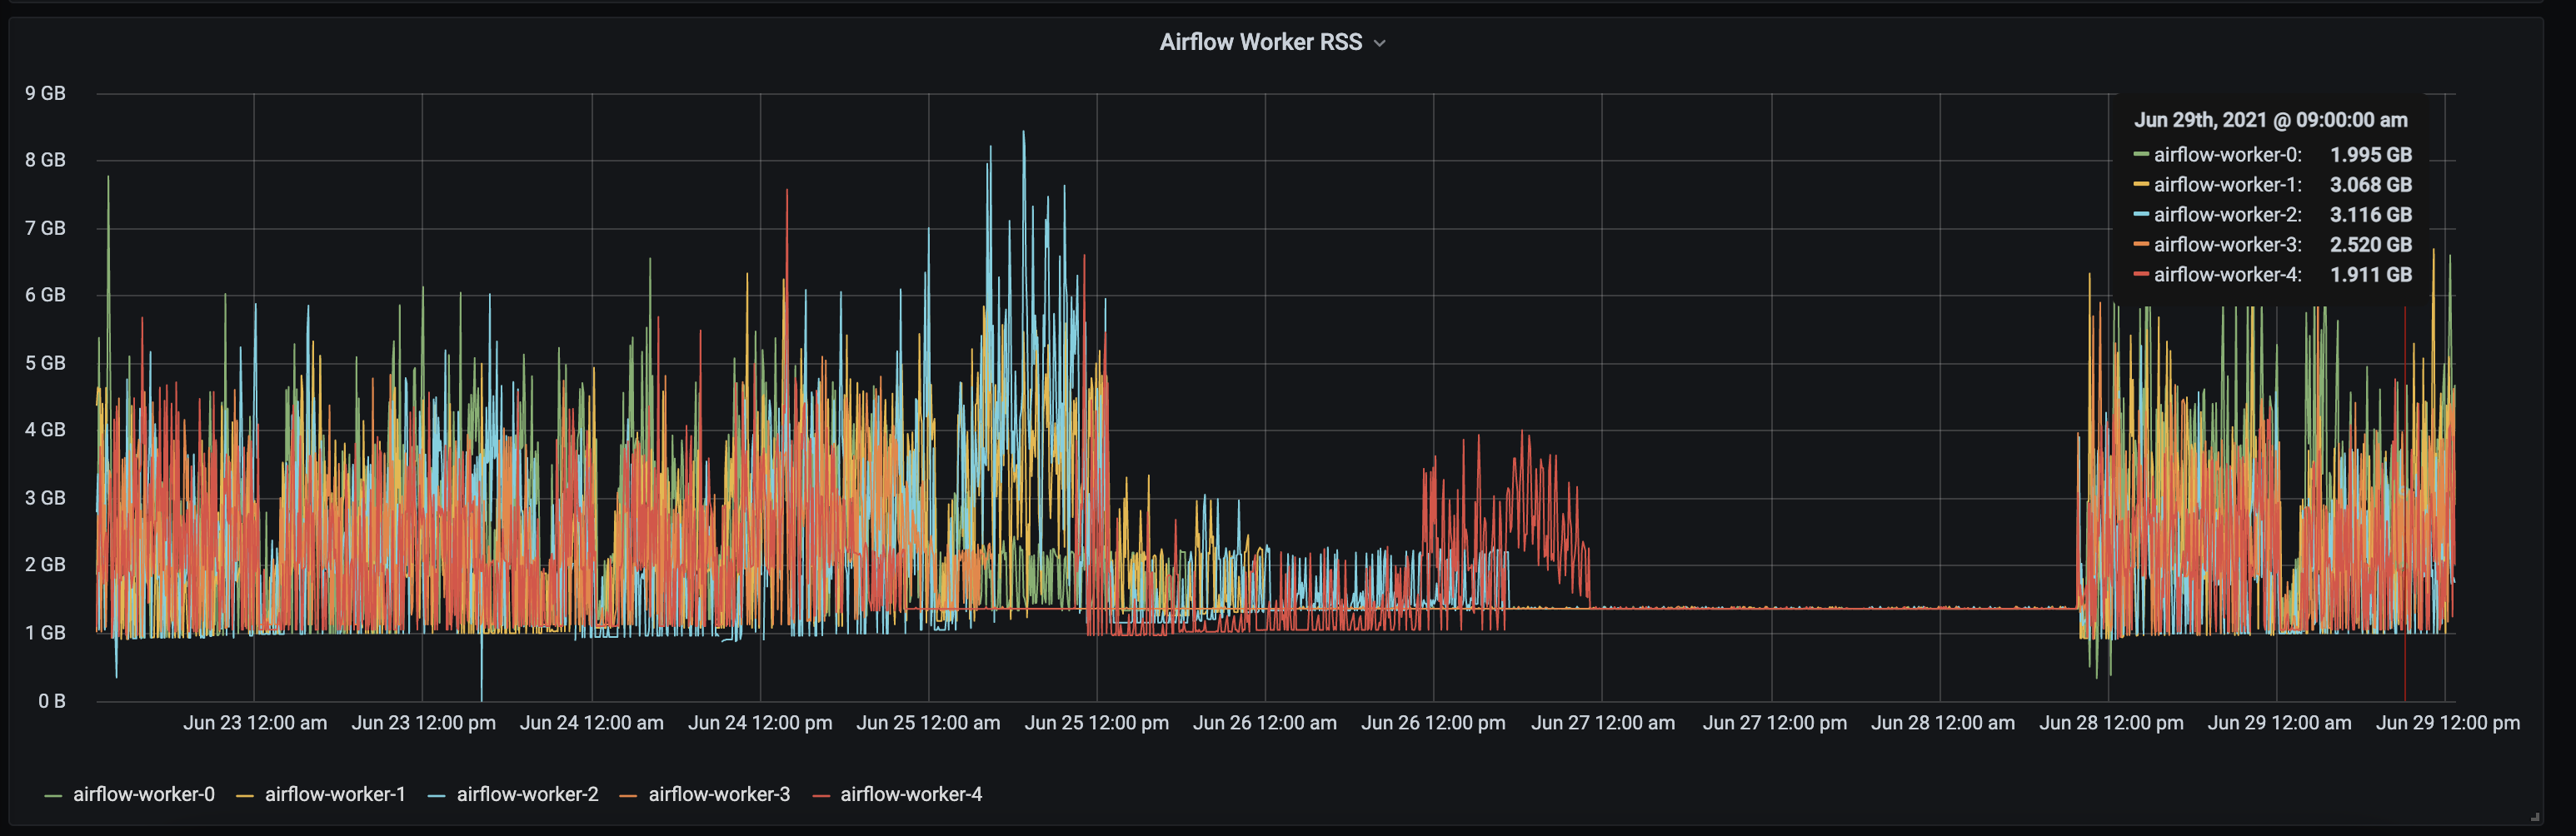Toggle airflow-worker-4 series in legend
This screenshot has height=836, width=2576.
[x=911, y=794]
